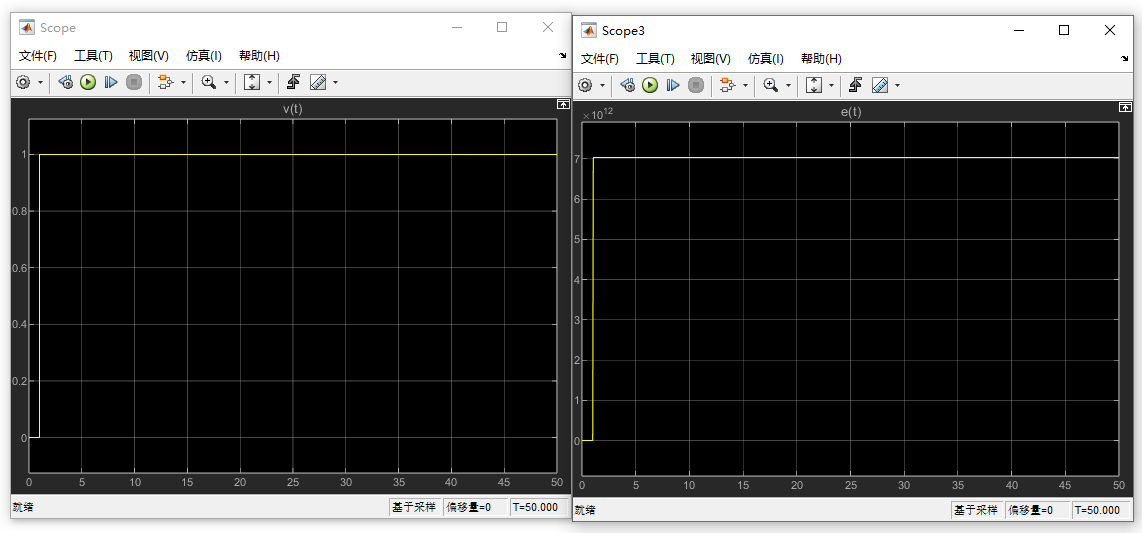The width and height of the screenshot is (1142, 533).
Task: Maximize the Scope3 window
Action: 1064,30
